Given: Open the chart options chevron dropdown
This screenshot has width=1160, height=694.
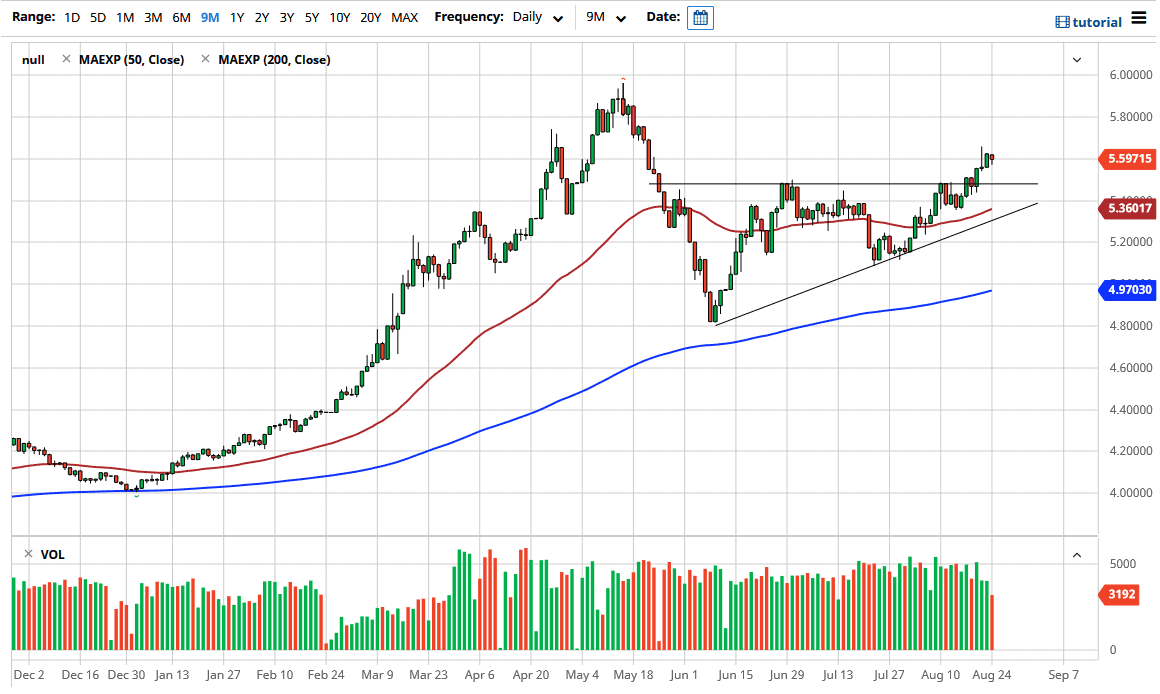Looking at the screenshot, I should pyautogui.click(x=1077, y=60).
